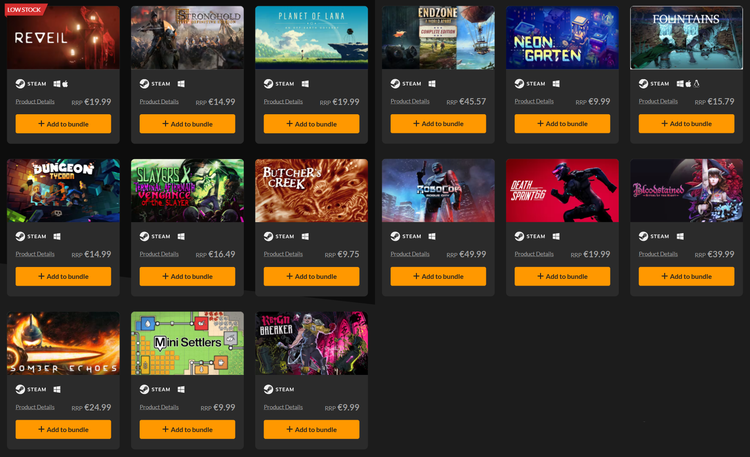Open Product Details for Butcher's Creek
The width and height of the screenshot is (750, 457).
(283, 254)
